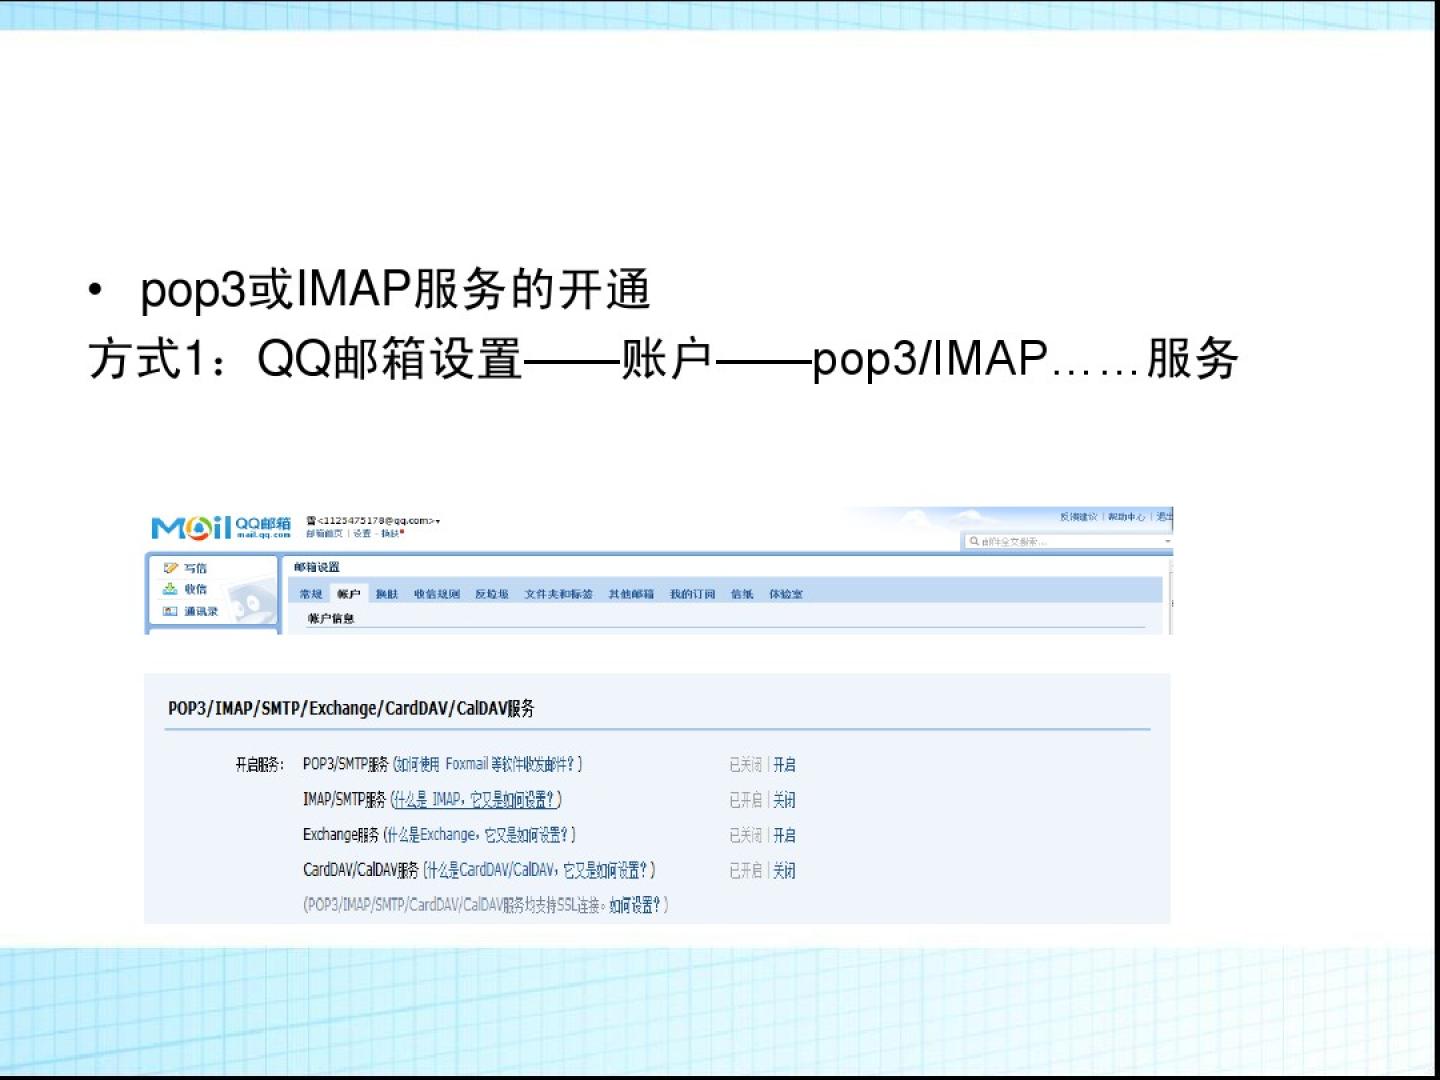The width and height of the screenshot is (1440, 1080).
Task: Switch to the 常规 settings tab
Action: [x=311, y=594]
